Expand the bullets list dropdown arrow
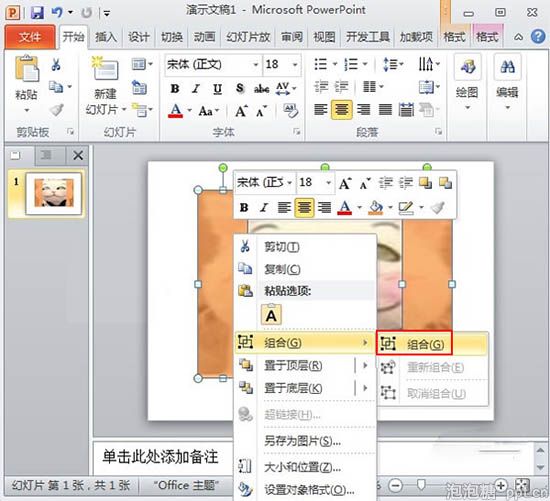 [335, 64]
